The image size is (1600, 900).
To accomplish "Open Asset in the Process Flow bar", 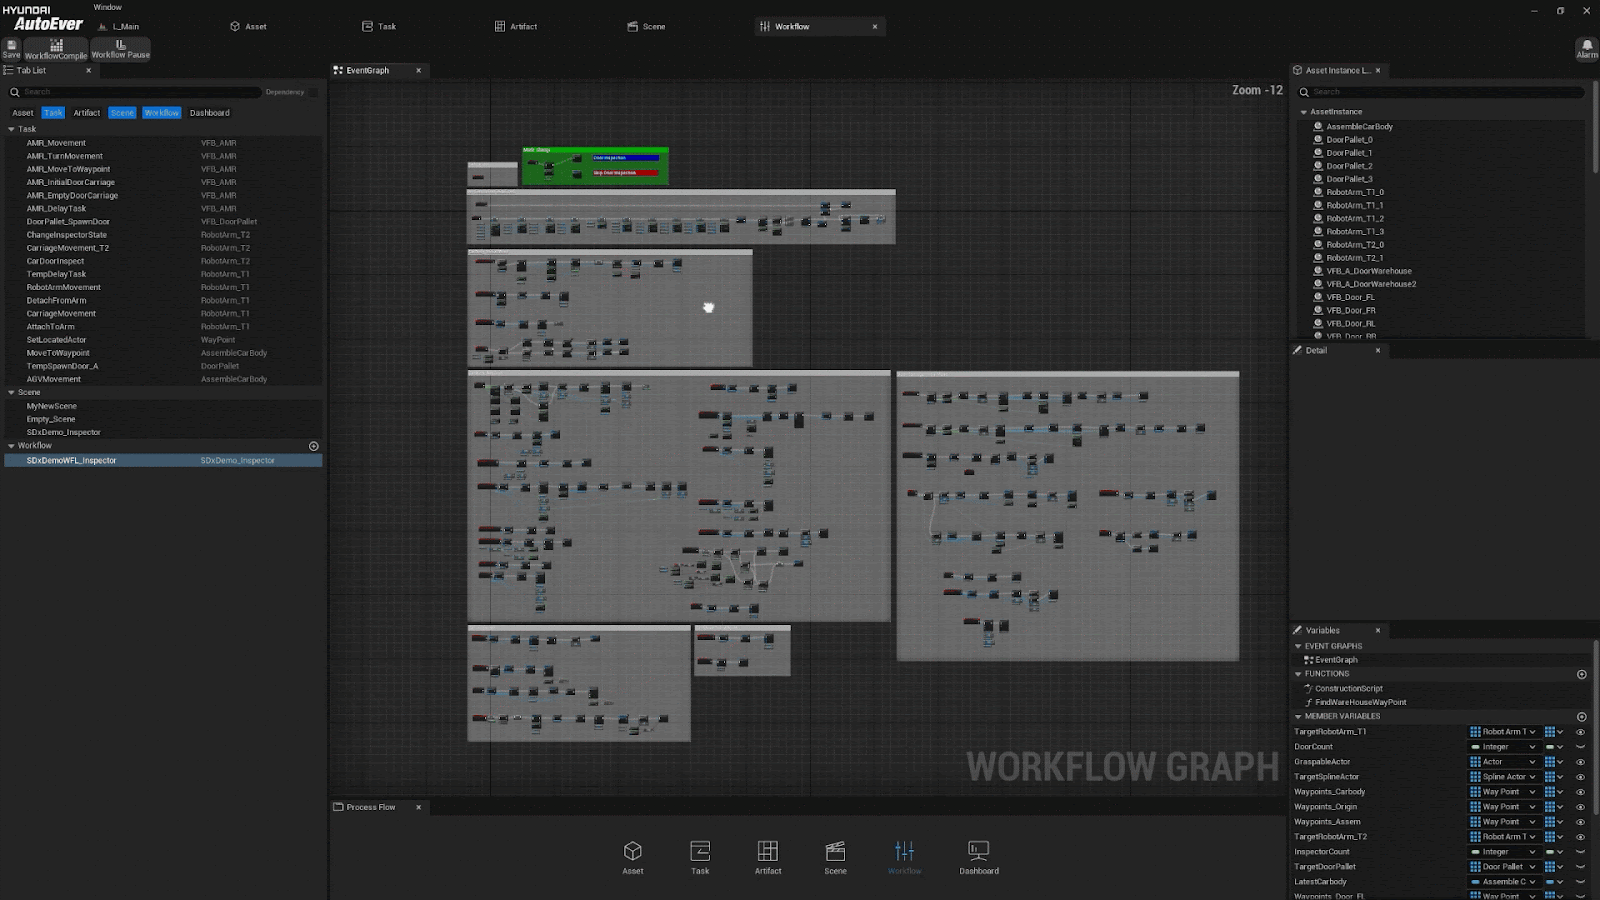I will pyautogui.click(x=632, y=857).
